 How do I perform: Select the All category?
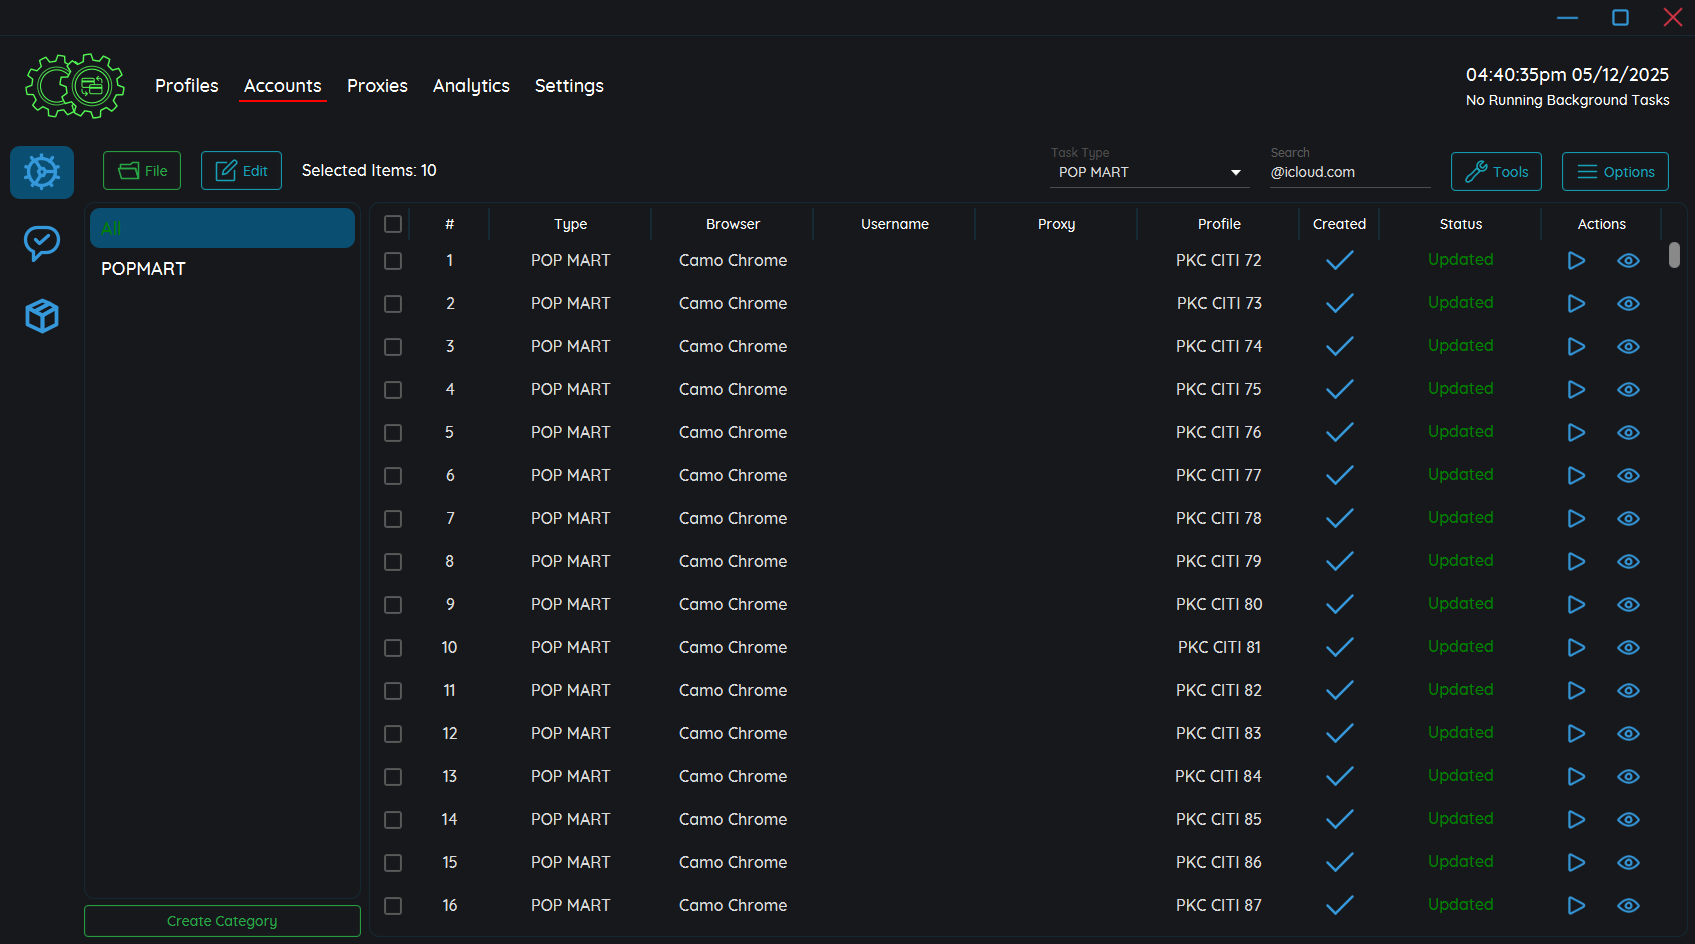pos(222,228)
